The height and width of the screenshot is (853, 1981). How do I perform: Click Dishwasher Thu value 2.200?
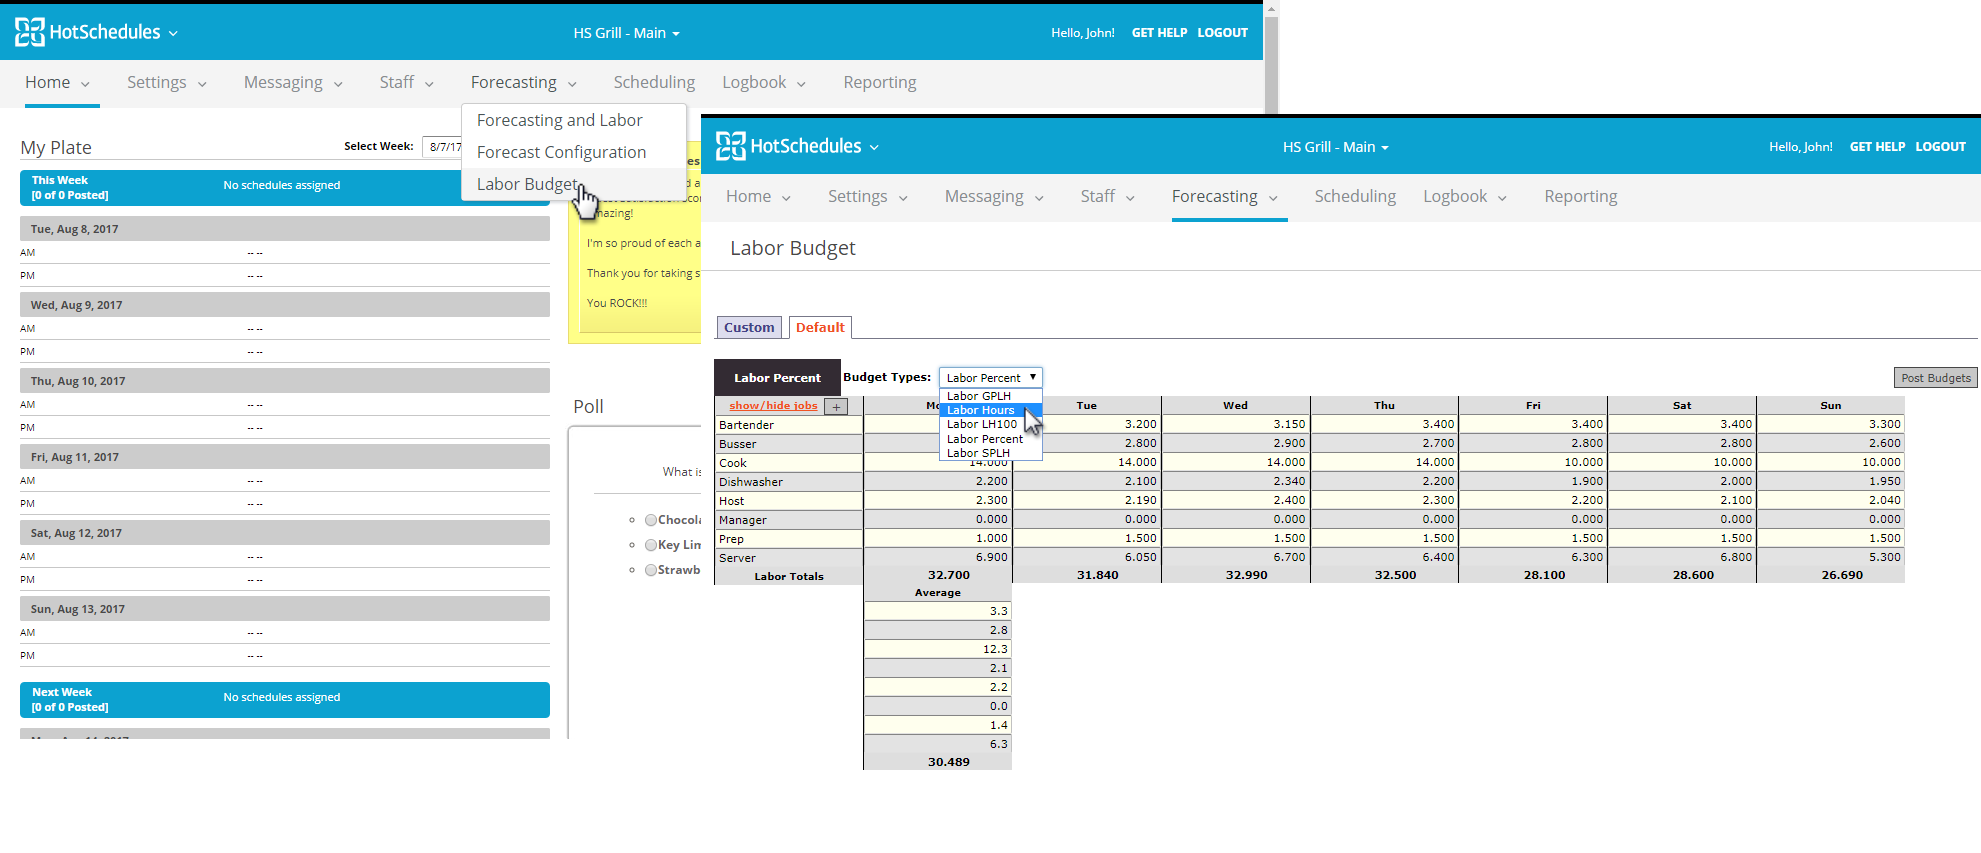[x=1385, y=481]
